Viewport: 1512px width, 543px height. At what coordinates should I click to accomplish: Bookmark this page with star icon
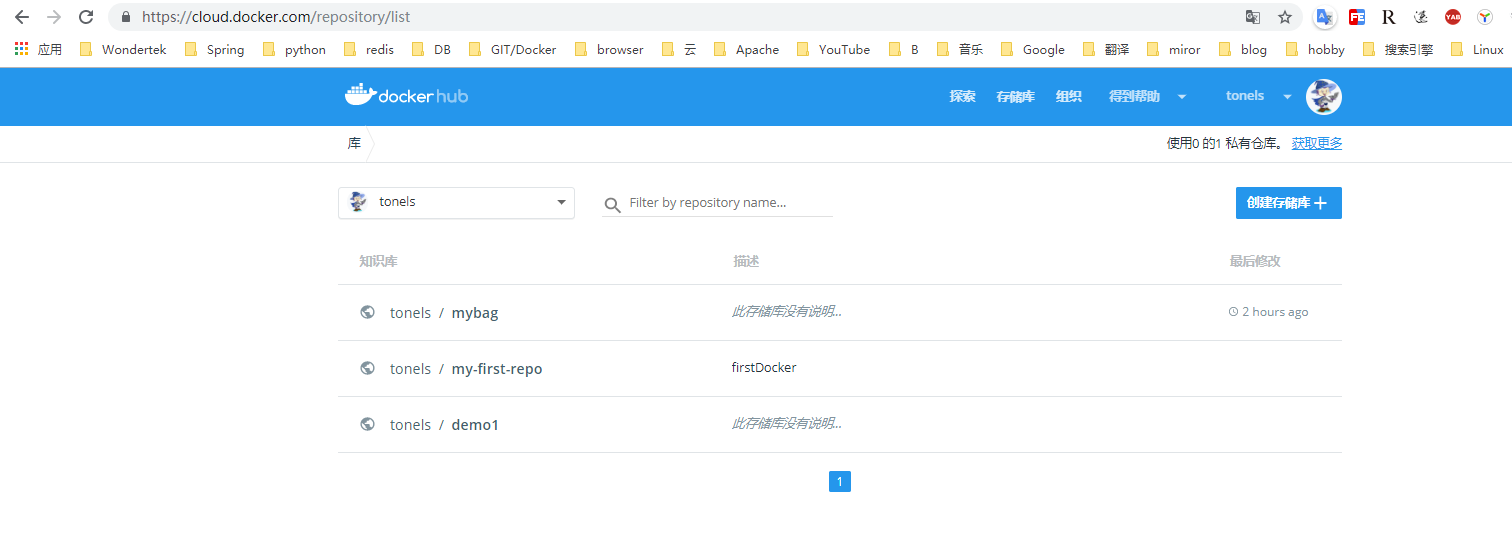(x=1285, y=17)
